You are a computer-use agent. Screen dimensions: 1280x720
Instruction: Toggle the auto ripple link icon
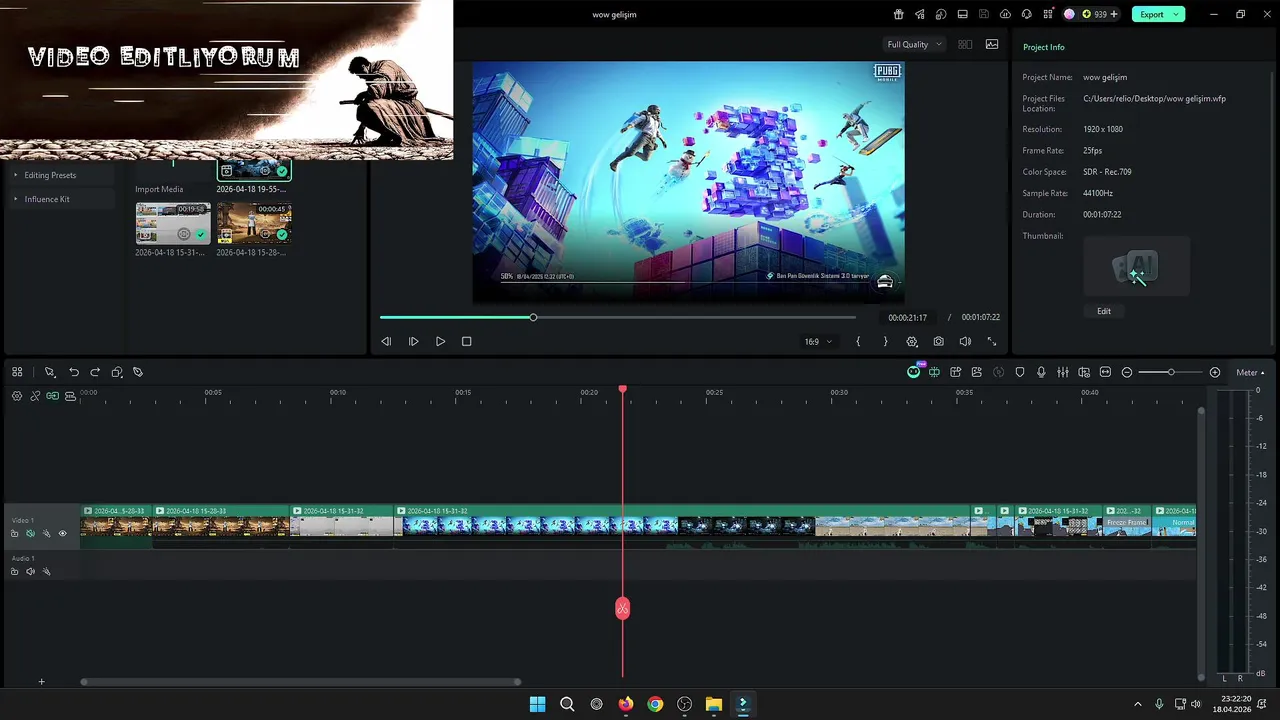(x=35, y=396)
